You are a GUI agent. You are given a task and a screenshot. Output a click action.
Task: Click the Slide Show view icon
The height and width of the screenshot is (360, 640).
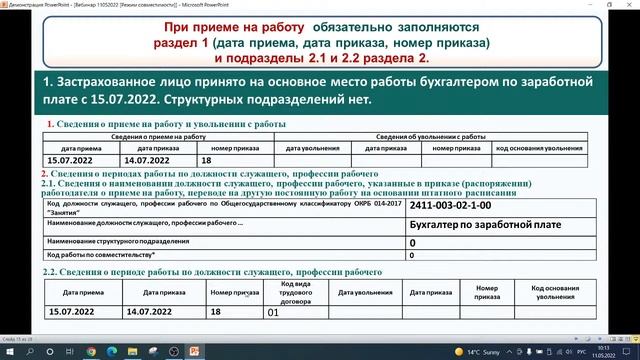click(636, 339)
